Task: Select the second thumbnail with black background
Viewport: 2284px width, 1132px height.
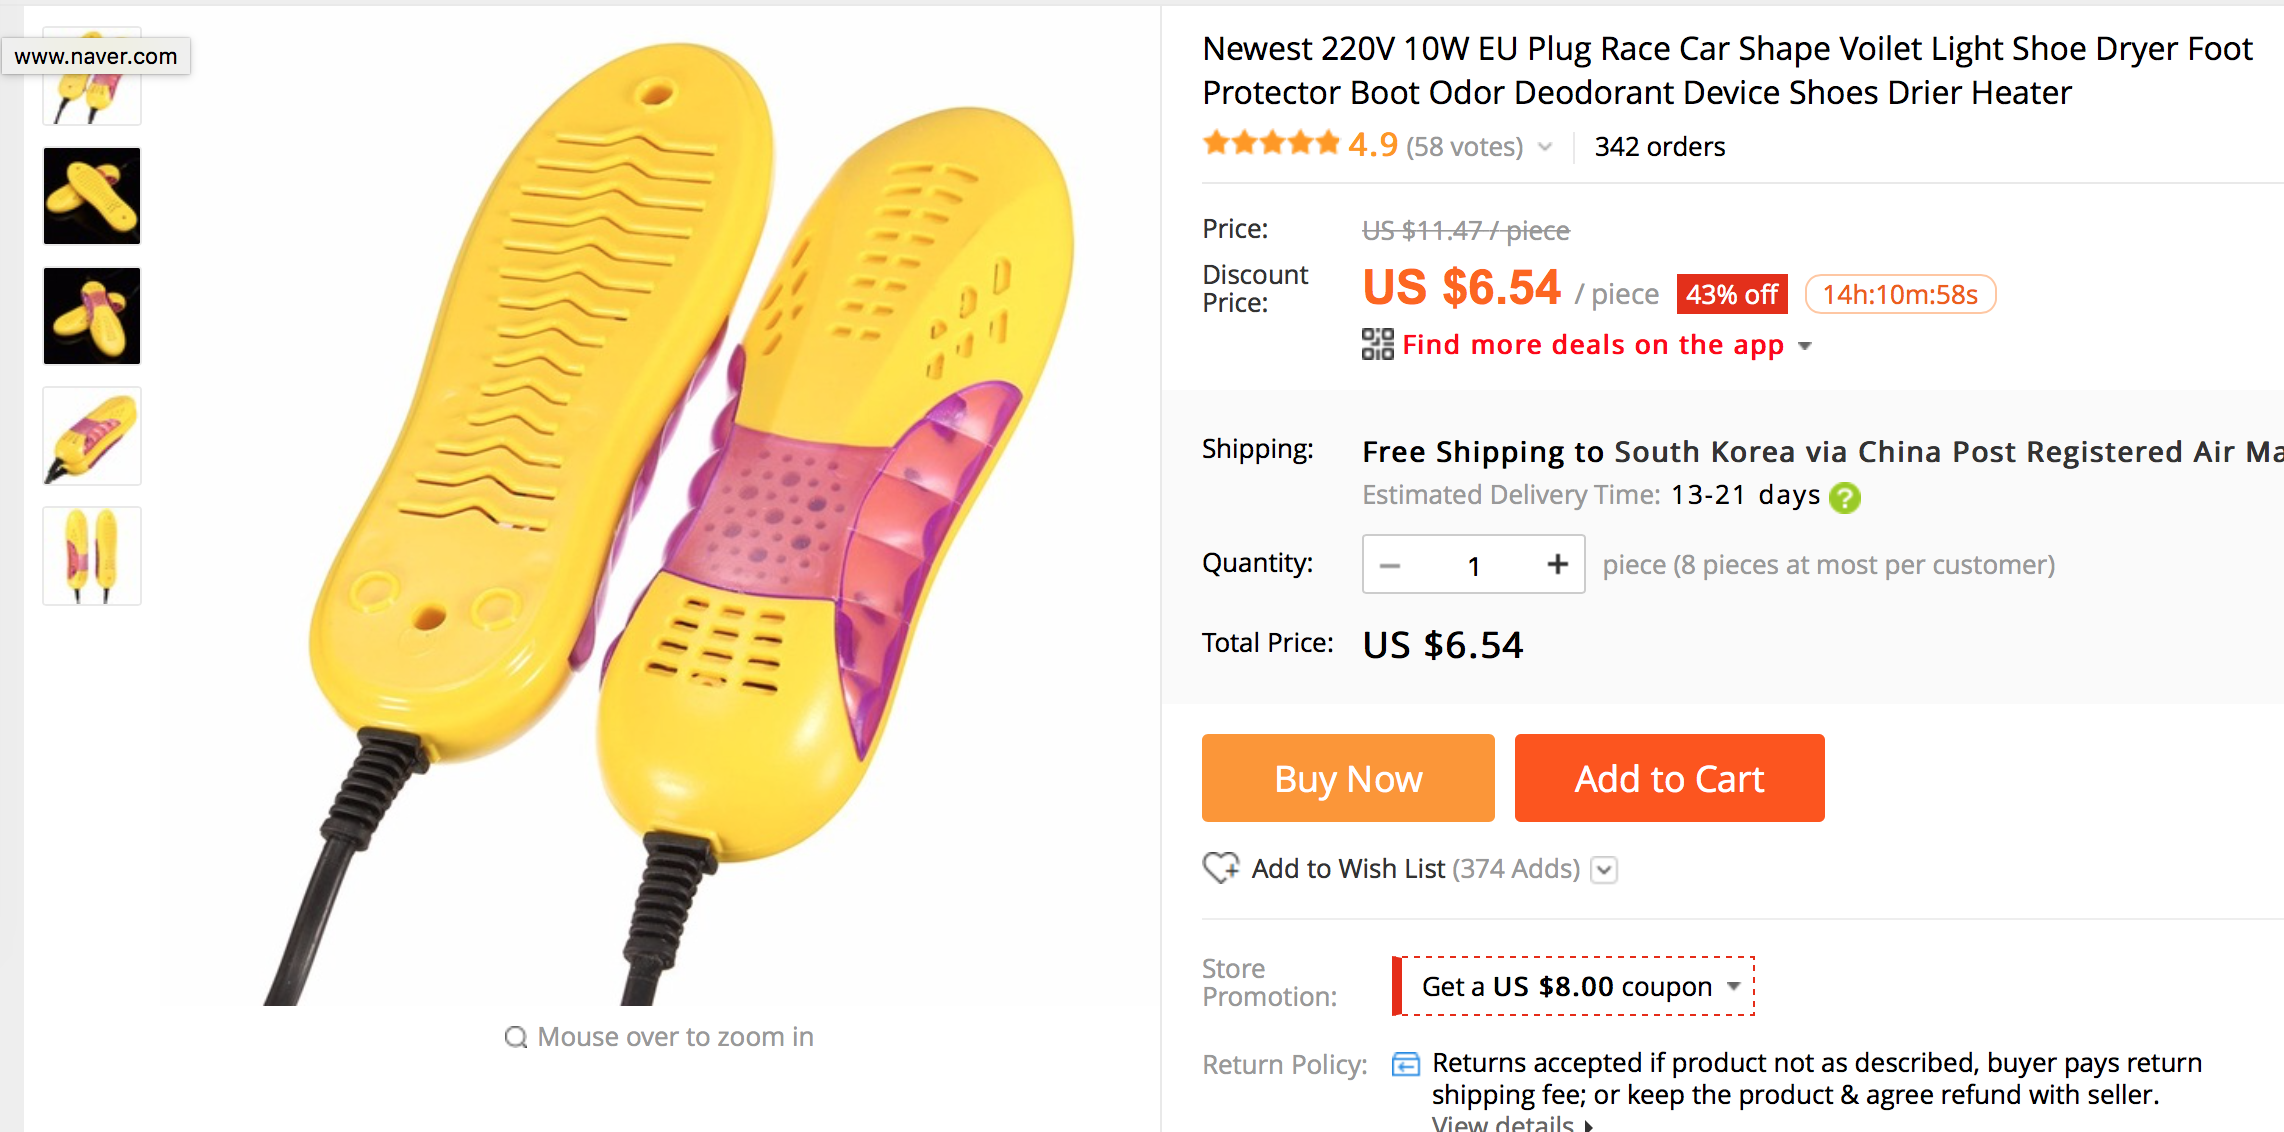Action: click(x=92, y=196)
